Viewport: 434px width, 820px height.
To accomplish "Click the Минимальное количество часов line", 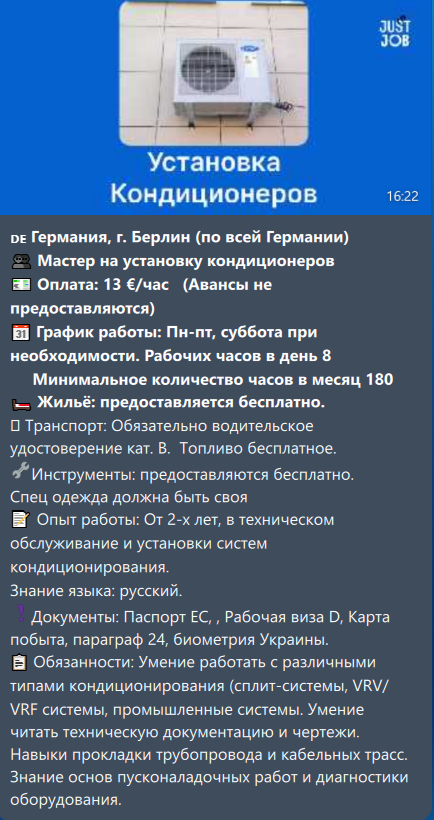I will tap(213, 380).
